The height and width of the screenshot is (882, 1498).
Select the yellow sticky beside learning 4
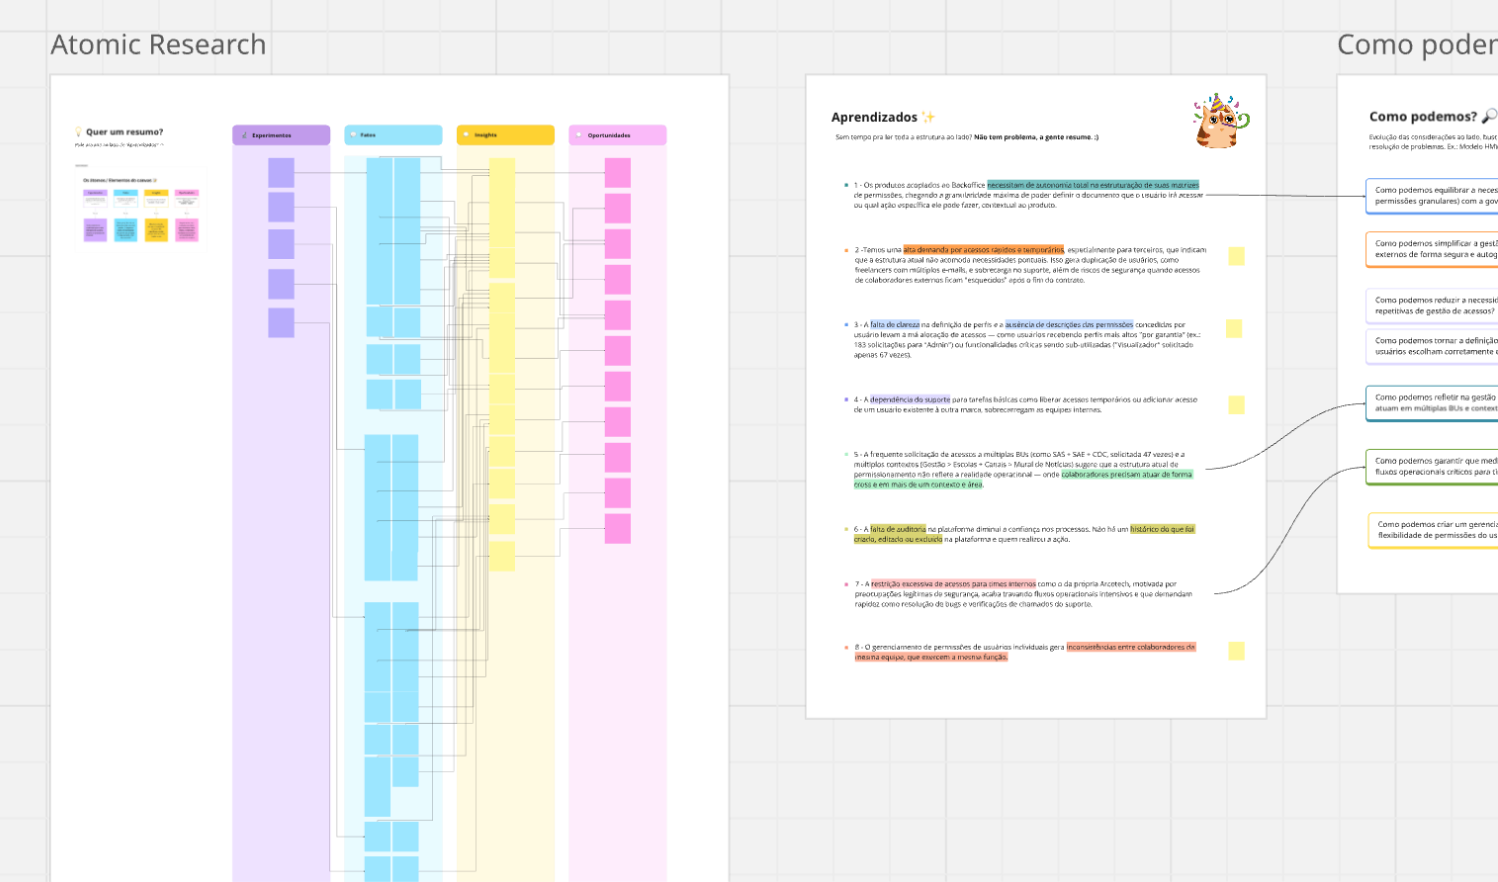(1236, 405)
